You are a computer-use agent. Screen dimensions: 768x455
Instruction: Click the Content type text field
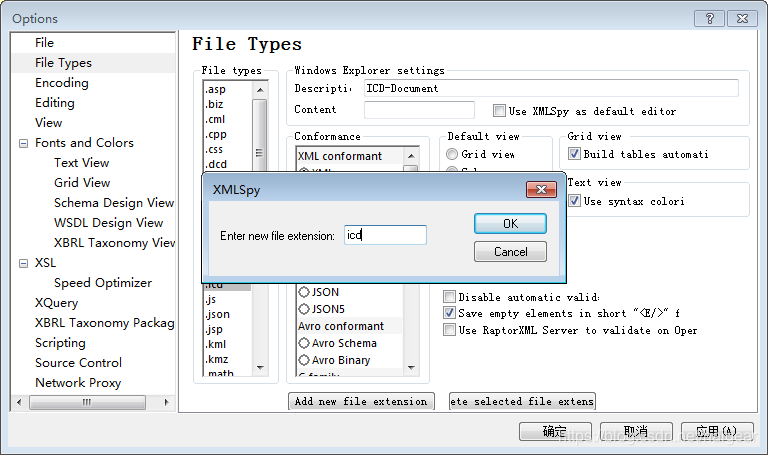click(x=419, y=110)
